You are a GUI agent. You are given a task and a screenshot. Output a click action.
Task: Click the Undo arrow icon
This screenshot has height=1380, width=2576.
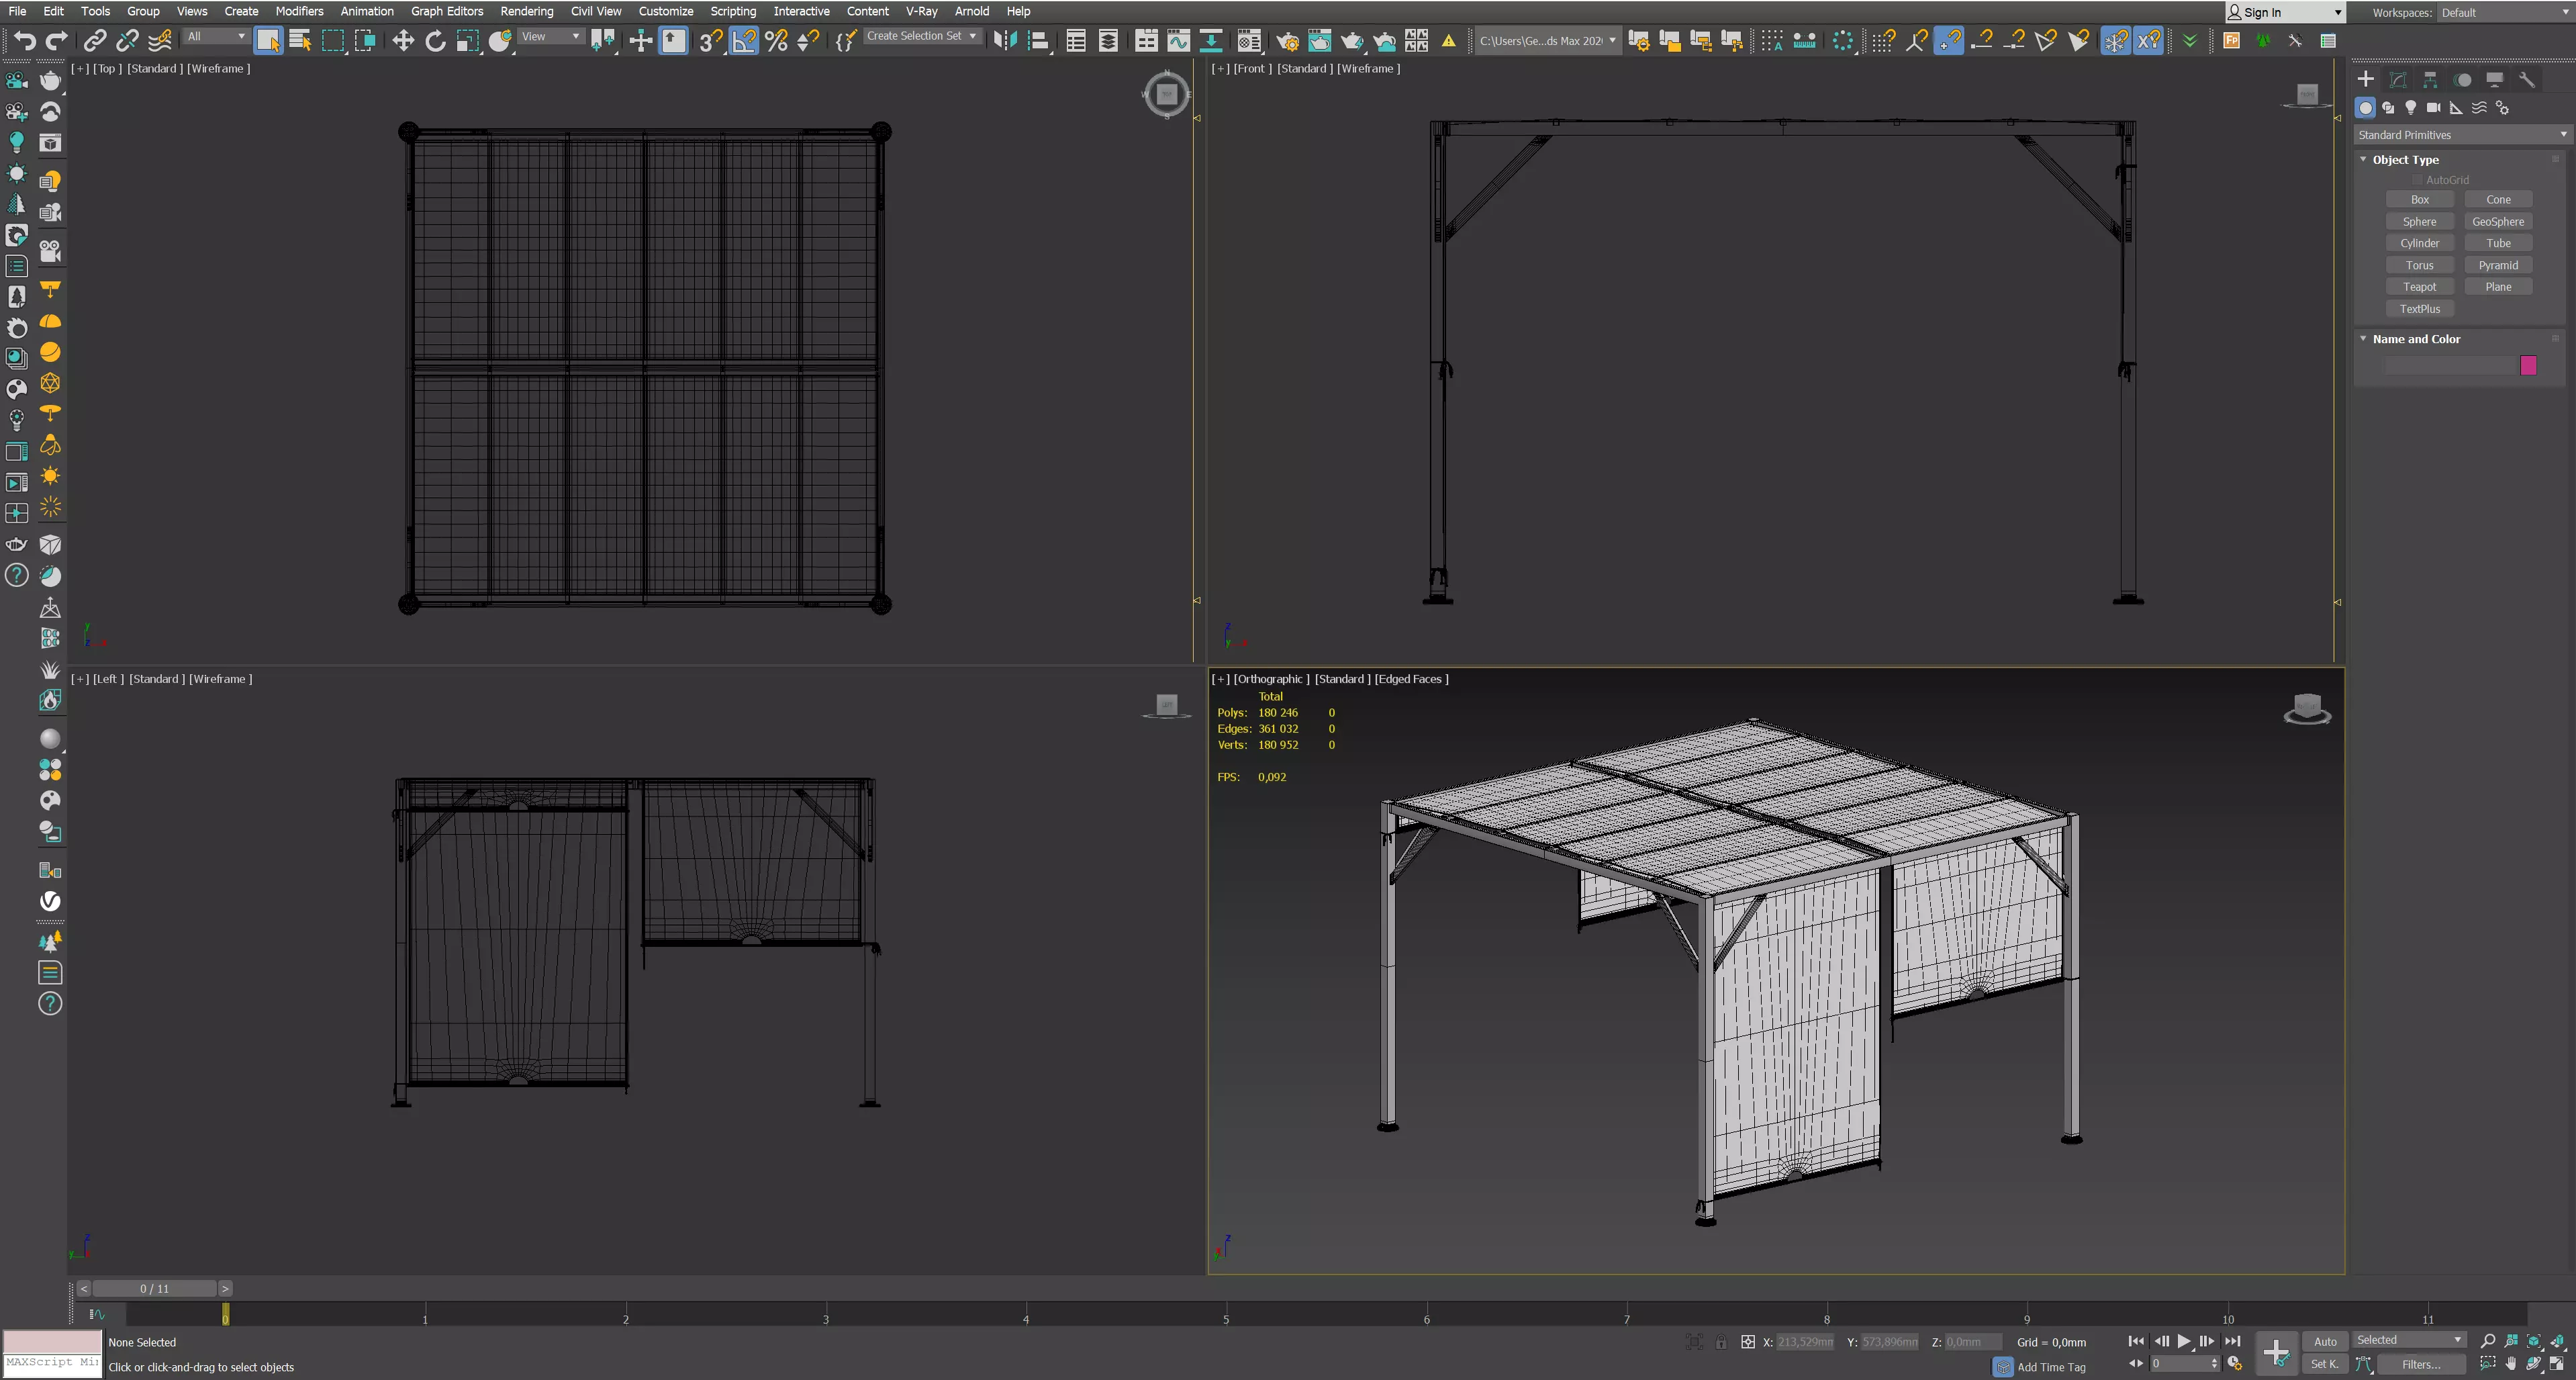(x=26, y=40)
